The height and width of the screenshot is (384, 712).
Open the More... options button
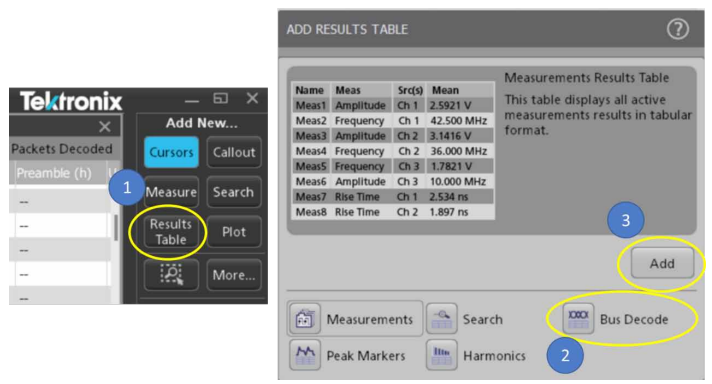(234, 275)
